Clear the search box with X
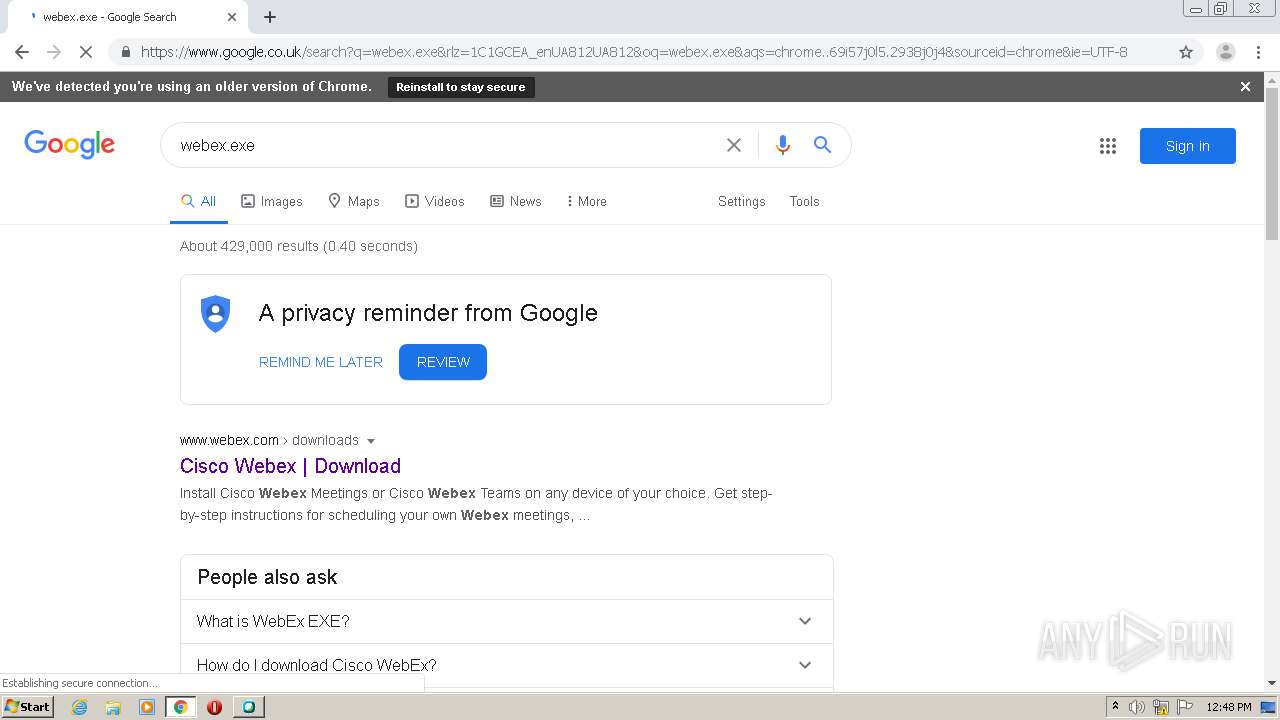 click(734, 145)
